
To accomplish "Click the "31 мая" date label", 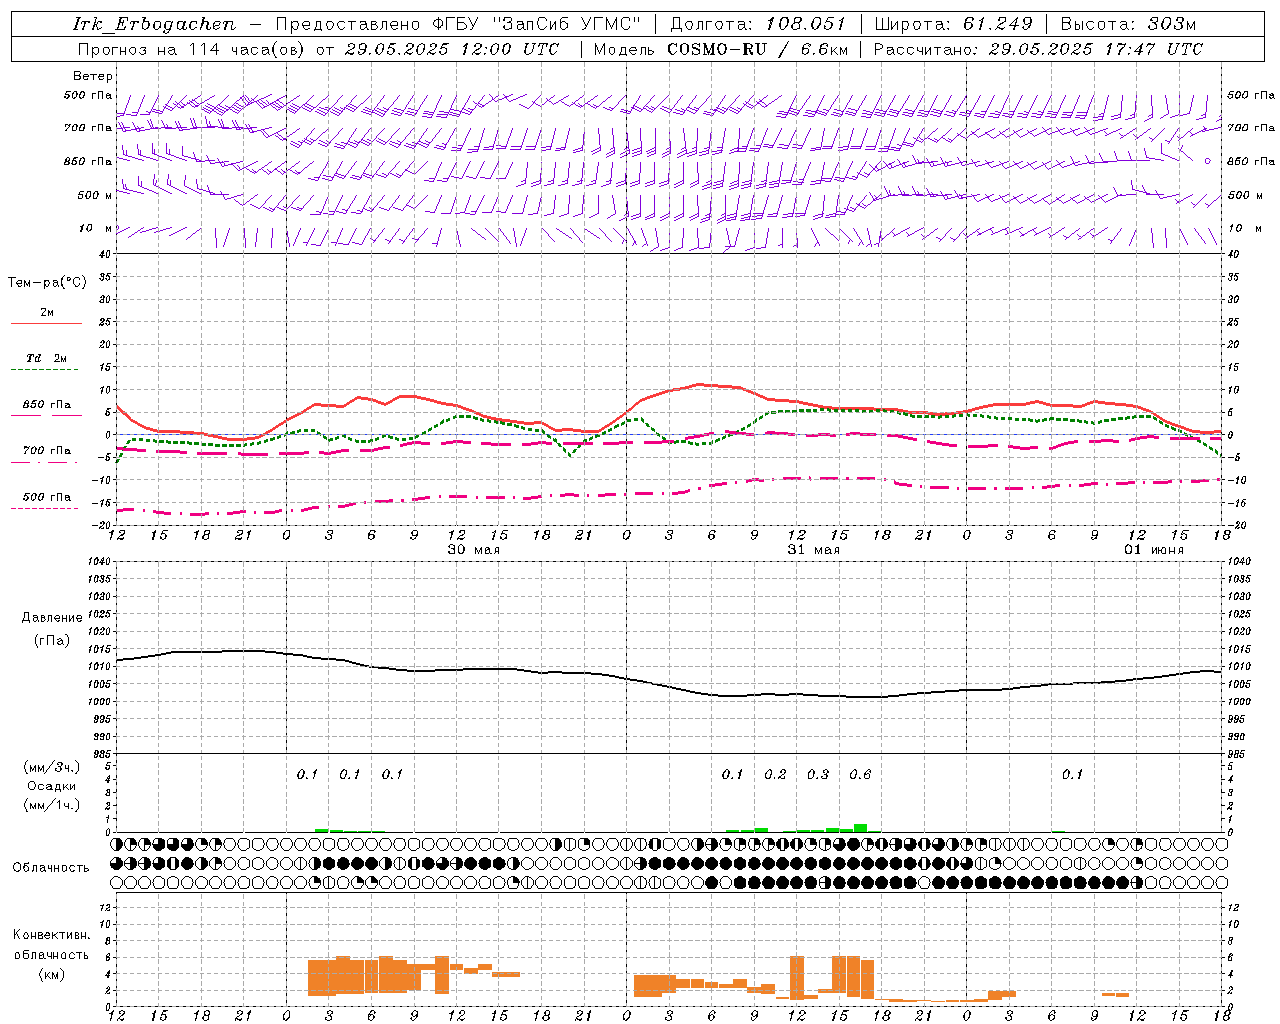I will click(x=813, y=550).
